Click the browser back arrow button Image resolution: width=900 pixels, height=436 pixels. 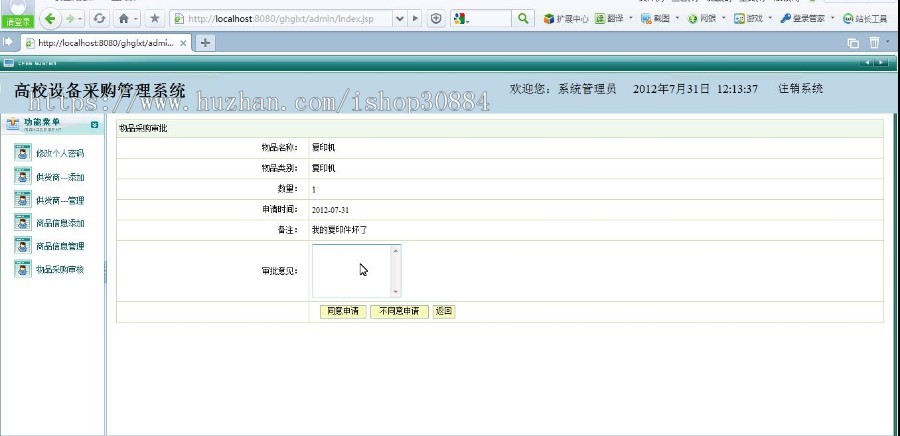[x=50, y=18]
